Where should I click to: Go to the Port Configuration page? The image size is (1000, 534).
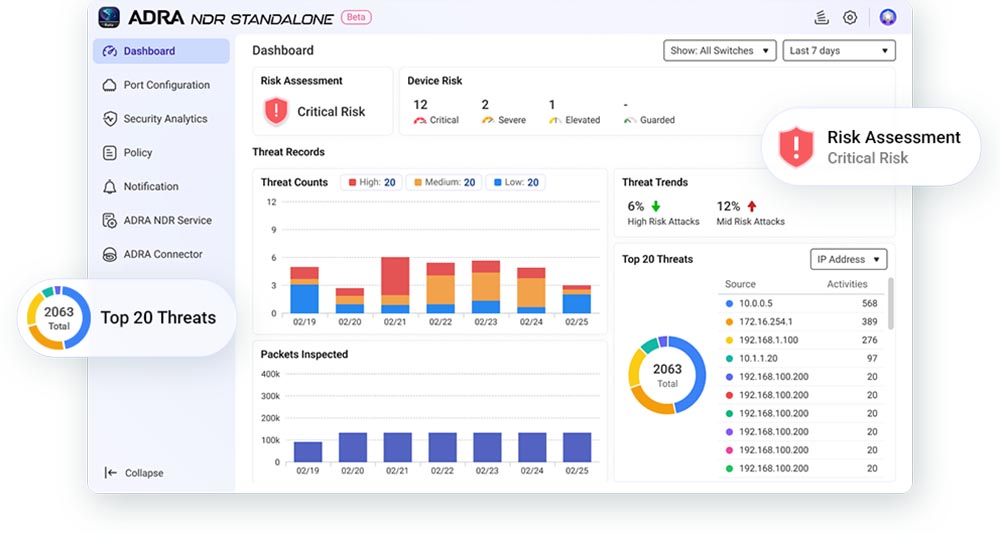tap(166, 85)
